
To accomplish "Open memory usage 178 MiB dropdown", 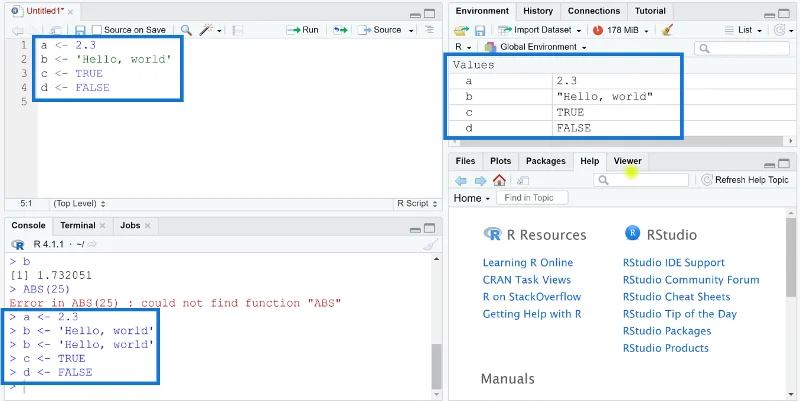I will tap(621, 30).
